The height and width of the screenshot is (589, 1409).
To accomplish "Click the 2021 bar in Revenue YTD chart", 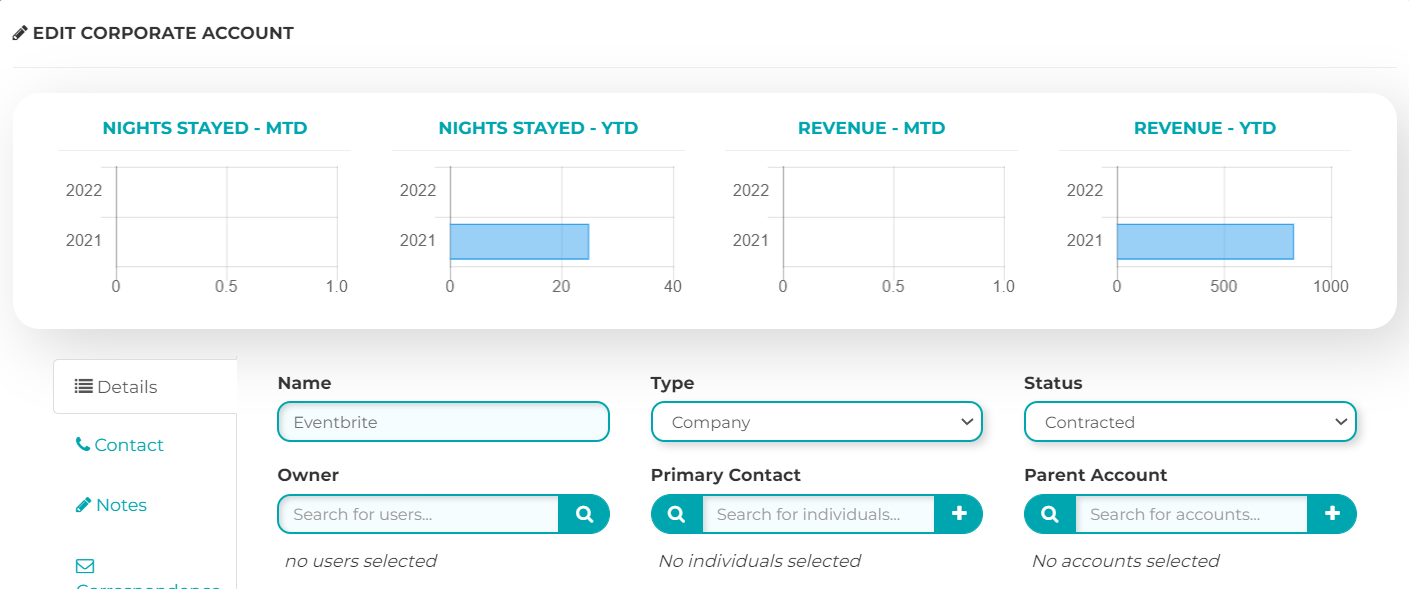I will pos(1205,241).
